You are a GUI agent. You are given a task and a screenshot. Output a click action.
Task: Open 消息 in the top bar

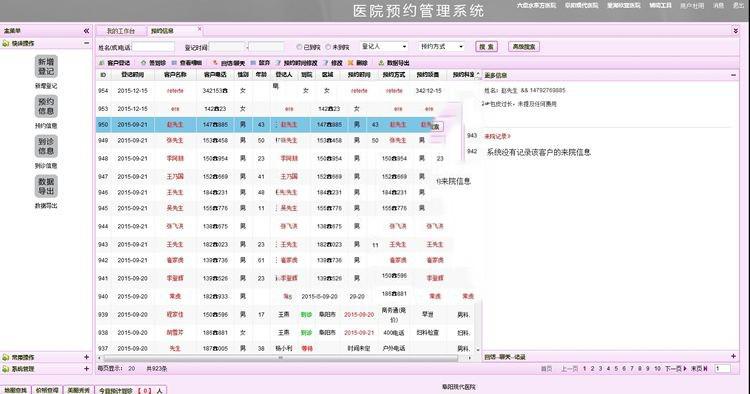[718, 5]
